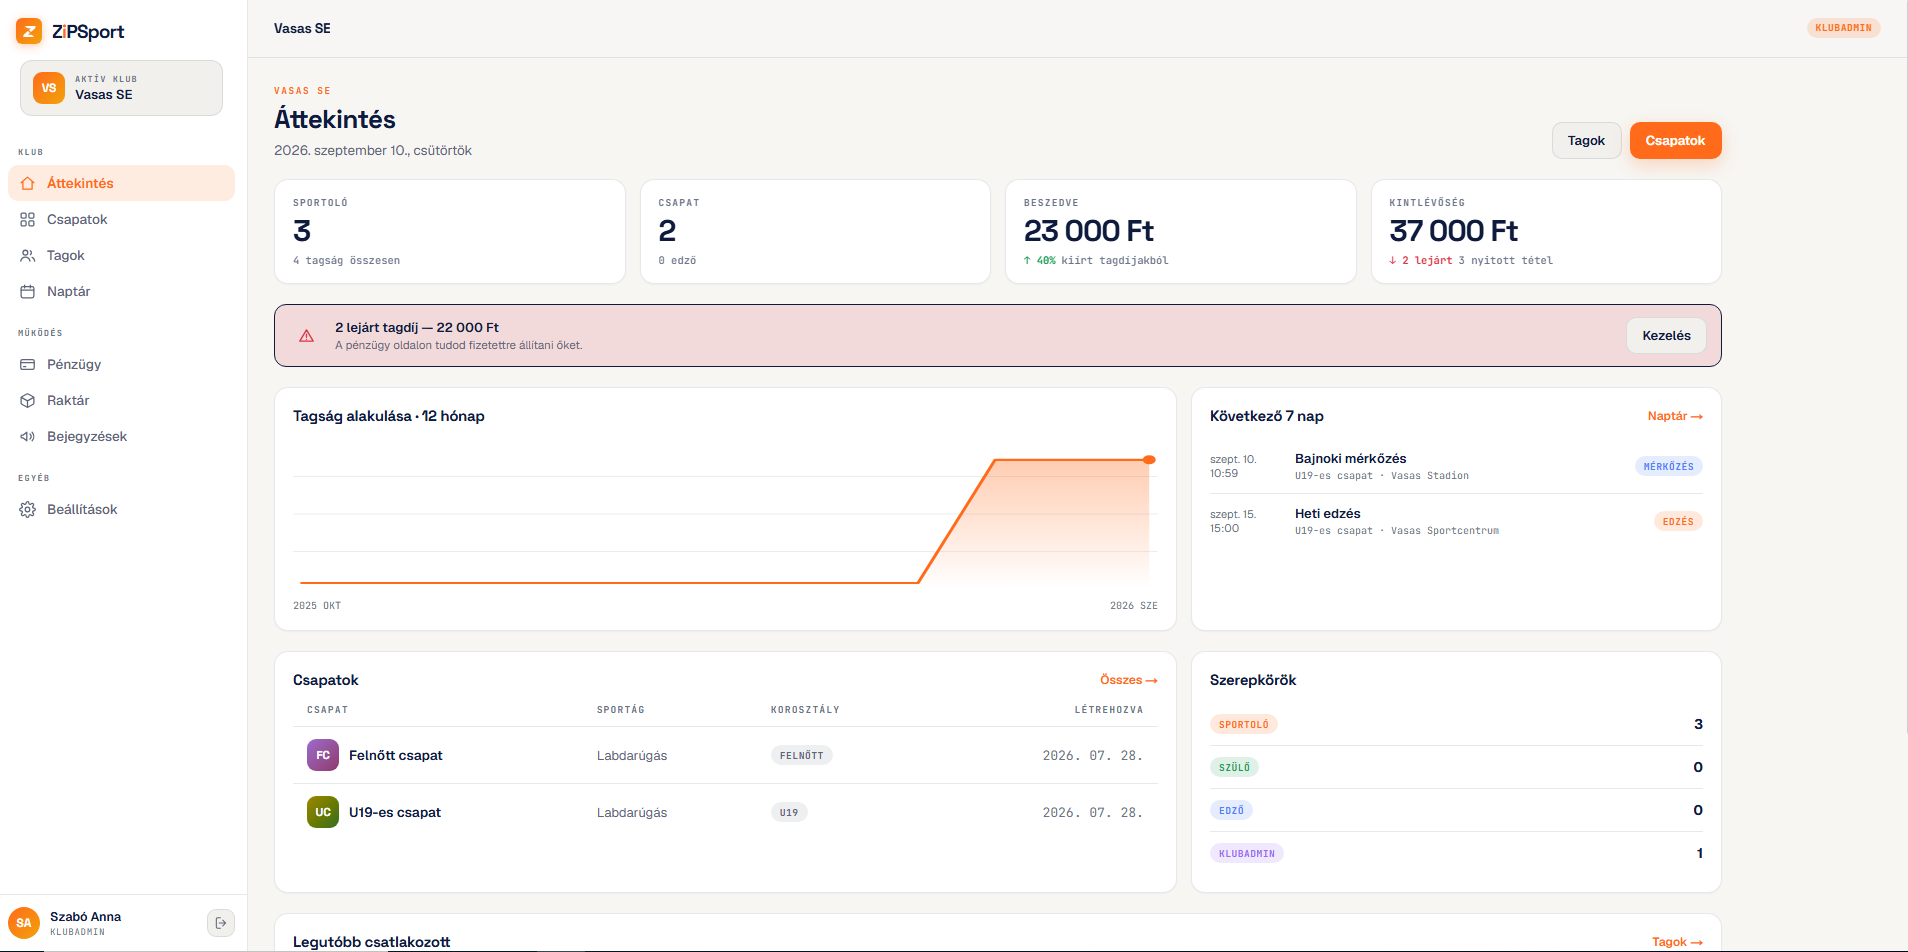
Task: Click the Tagok link in Legutóbb csatlakozott
Action: (x=1677, y=942)
